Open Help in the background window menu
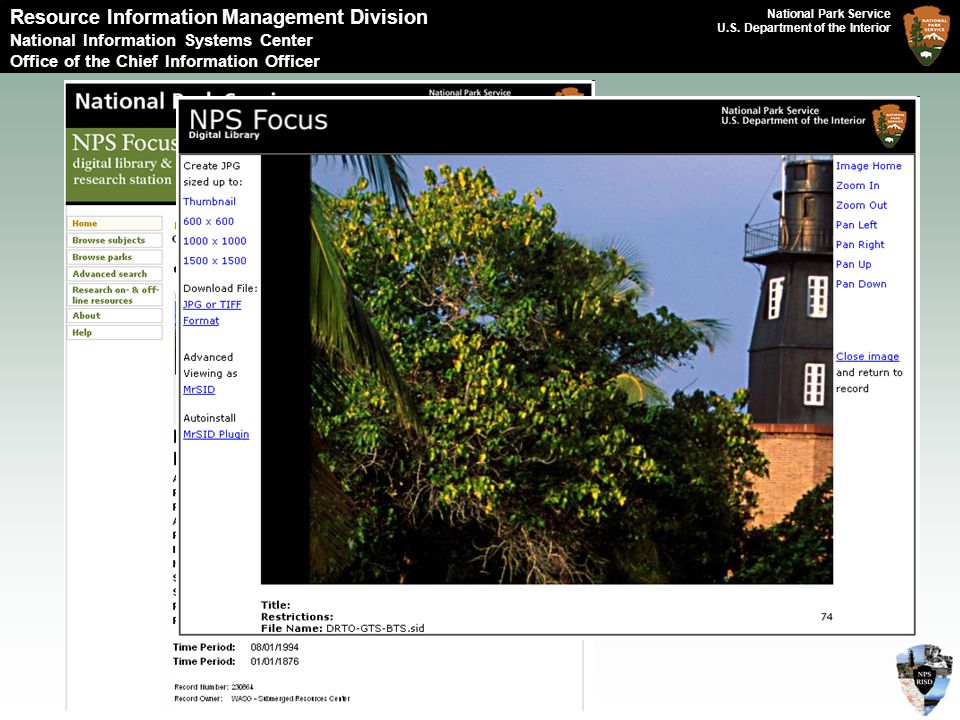Viewport: 960px width, 720px height. [114, 332]
